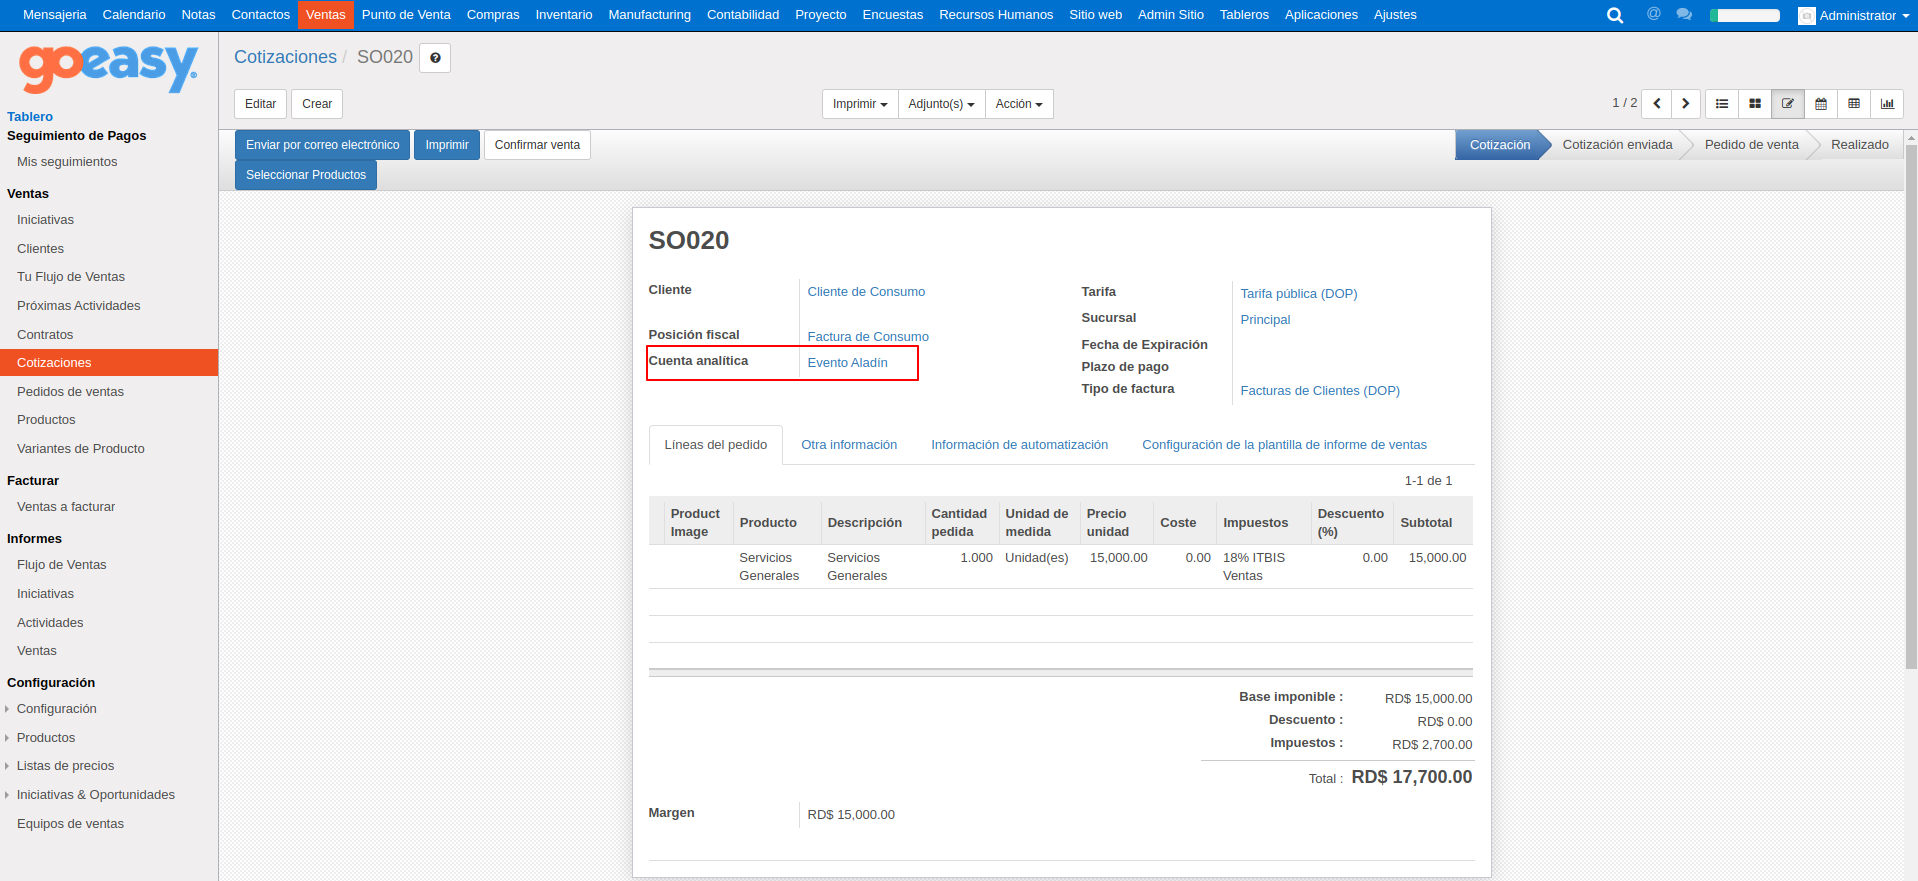The width and height of the screenshot is (1918, 881).
Task: Open Mensajería menu
Action: pyautogui.click(x=55, y=15)
